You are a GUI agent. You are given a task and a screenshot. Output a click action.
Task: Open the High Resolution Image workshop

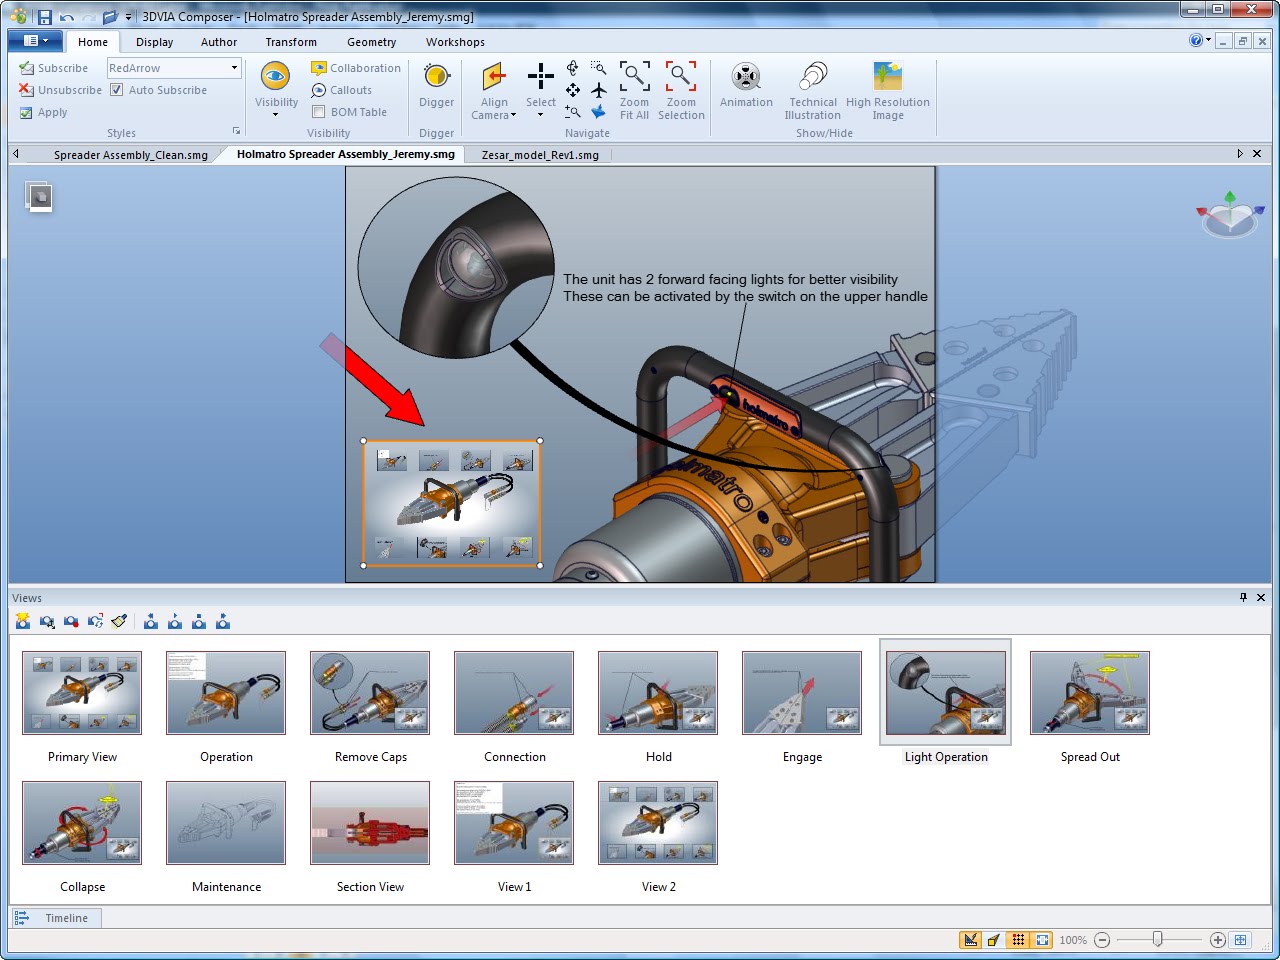(888, 88)
